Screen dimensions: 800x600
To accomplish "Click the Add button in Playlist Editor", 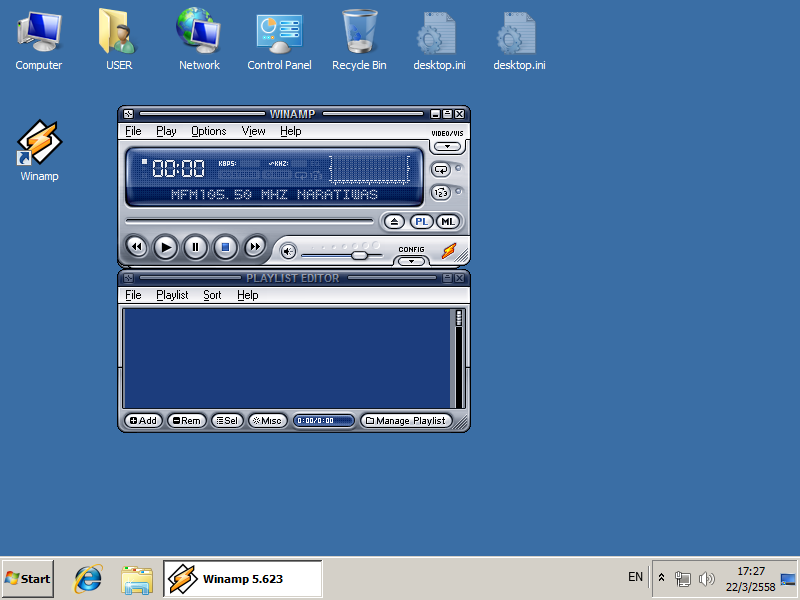I will 143,421.
